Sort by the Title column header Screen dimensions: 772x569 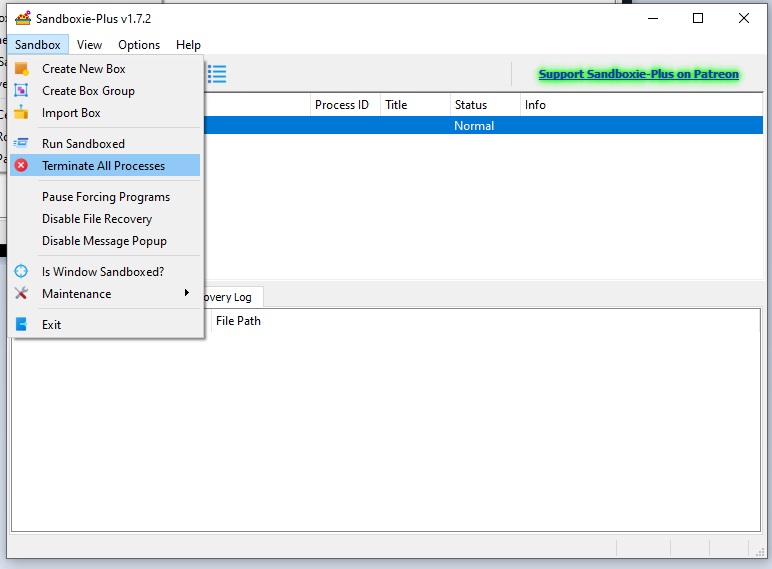(x=415, y=105)
